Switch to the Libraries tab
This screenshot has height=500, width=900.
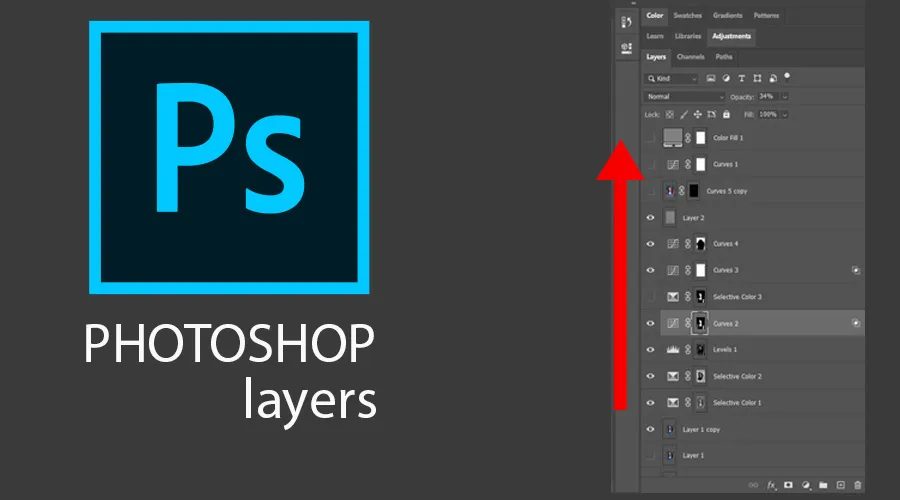pyautogui.click(x=688, y=36)
